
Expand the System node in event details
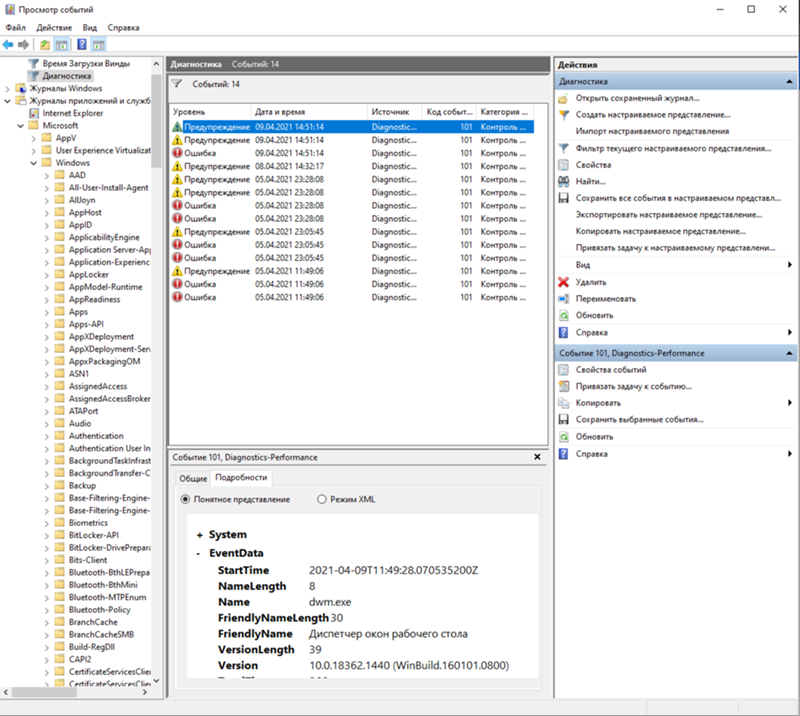pos(199,535)
